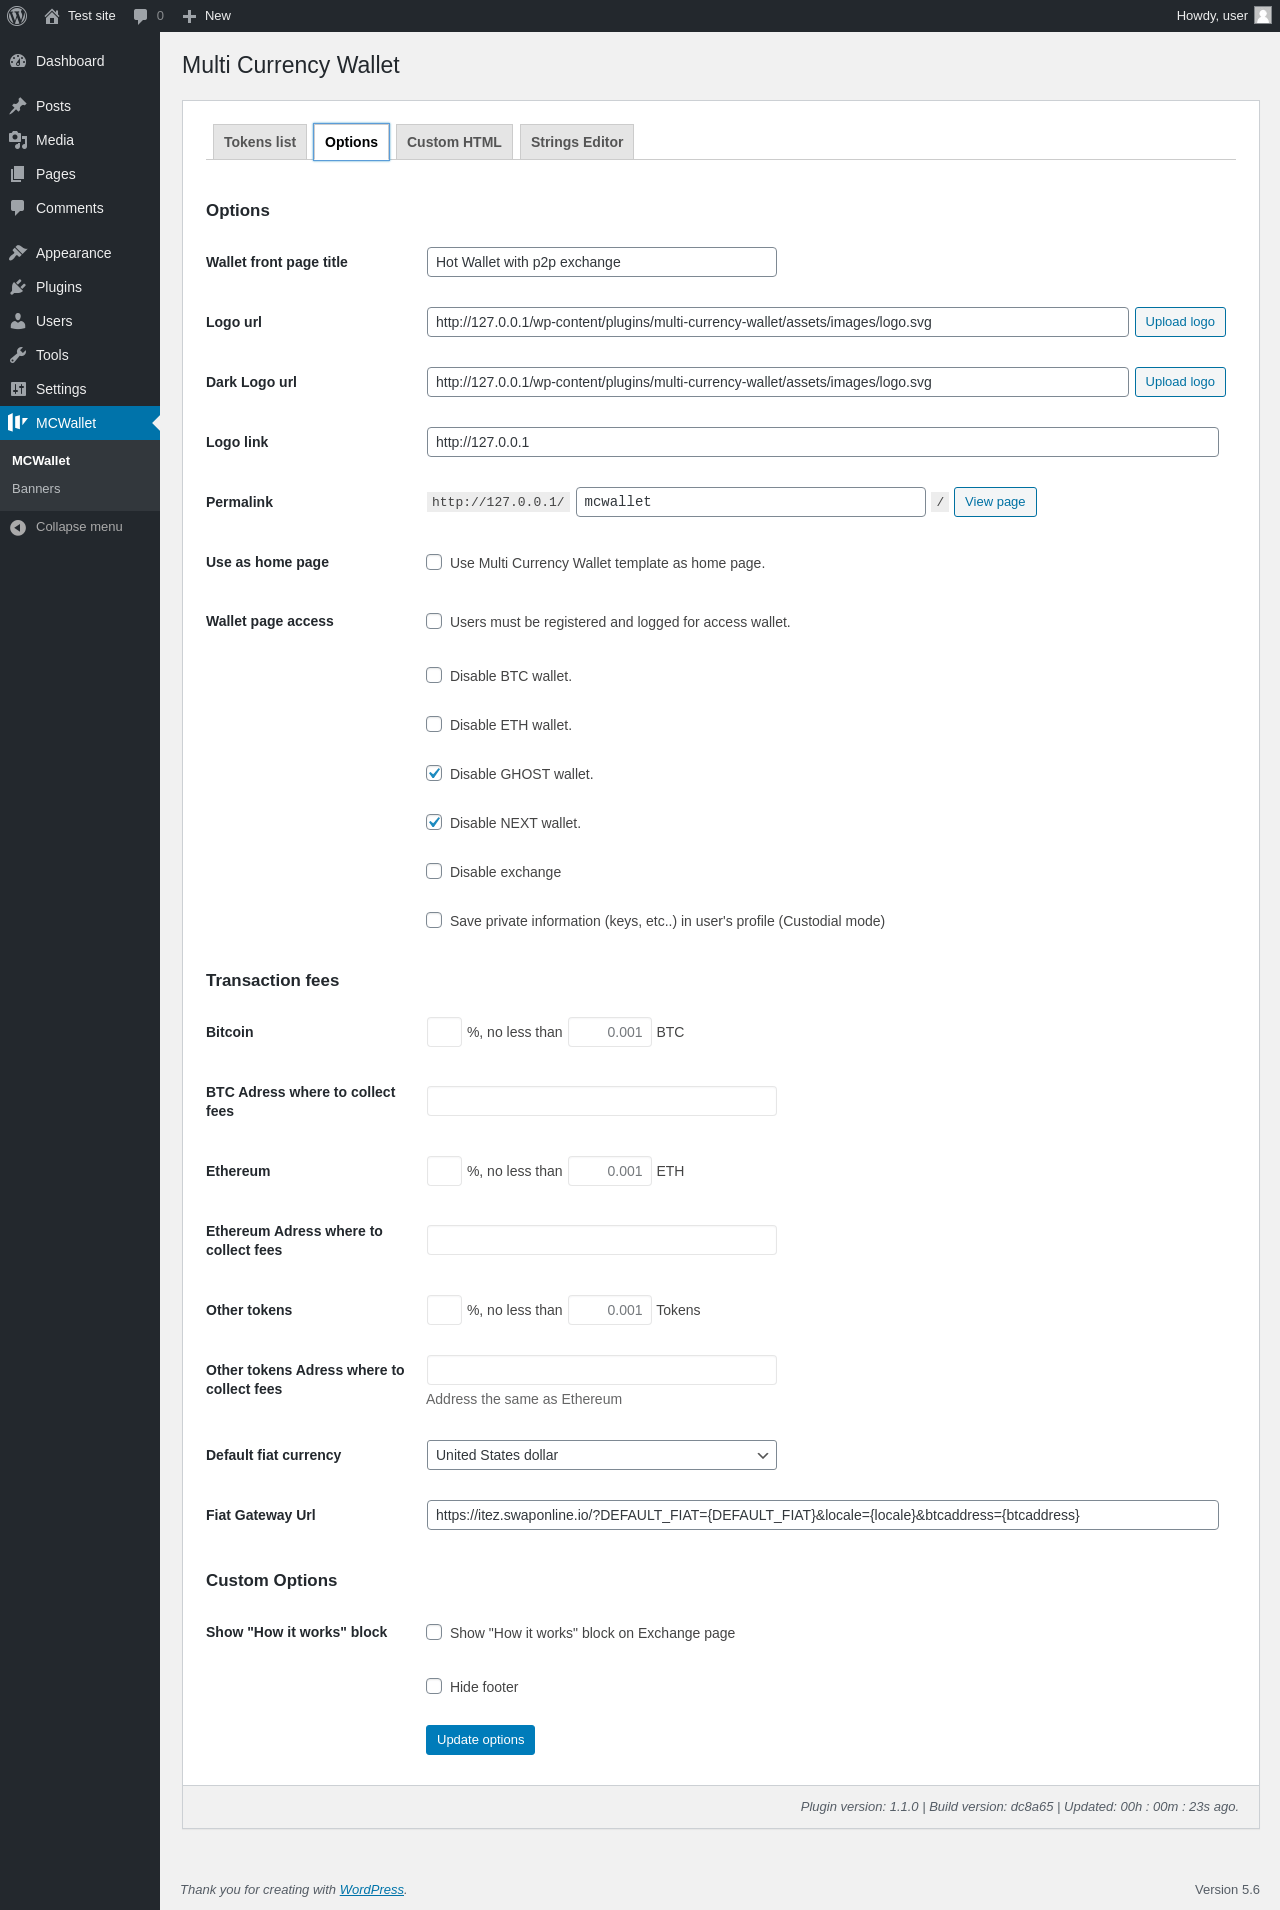
Task: Uncheck Disable GHOST wallet checkbox
Action: [x=434, y=773]
